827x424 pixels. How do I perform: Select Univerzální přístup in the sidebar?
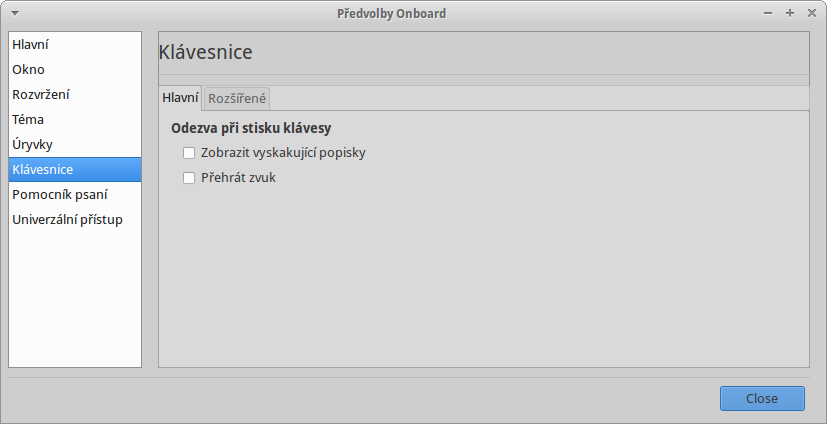(75, 219)
